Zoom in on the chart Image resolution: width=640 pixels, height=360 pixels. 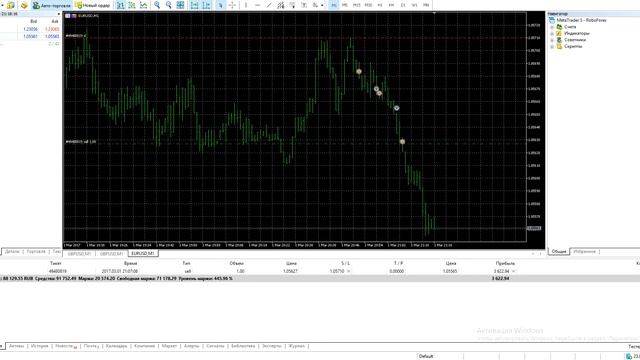157,5
